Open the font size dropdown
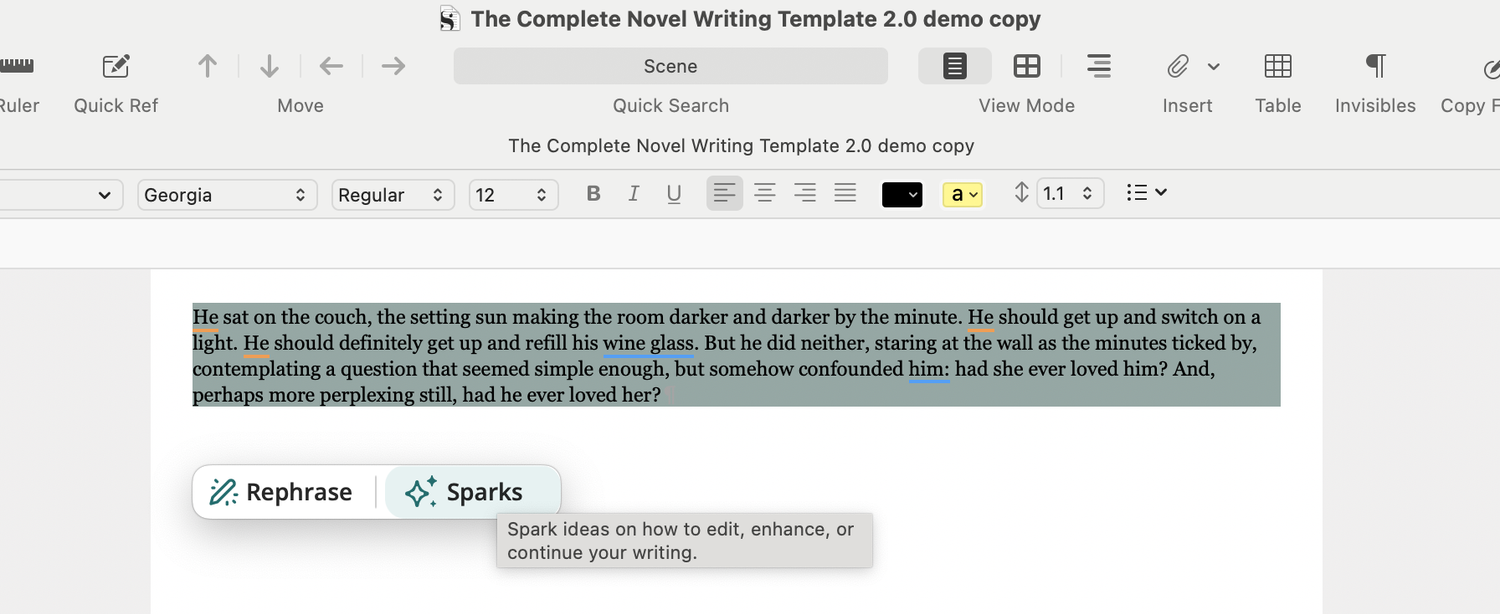This screenshot has height=614, width=1500. click(x=513, y=194)
